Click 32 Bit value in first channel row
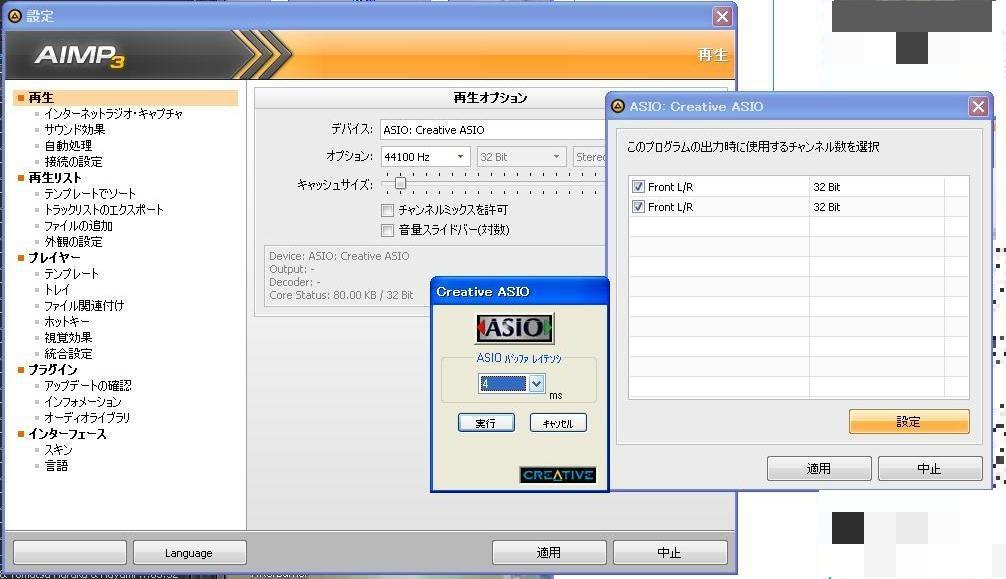 pyautogui.click(x=826, y=187)
